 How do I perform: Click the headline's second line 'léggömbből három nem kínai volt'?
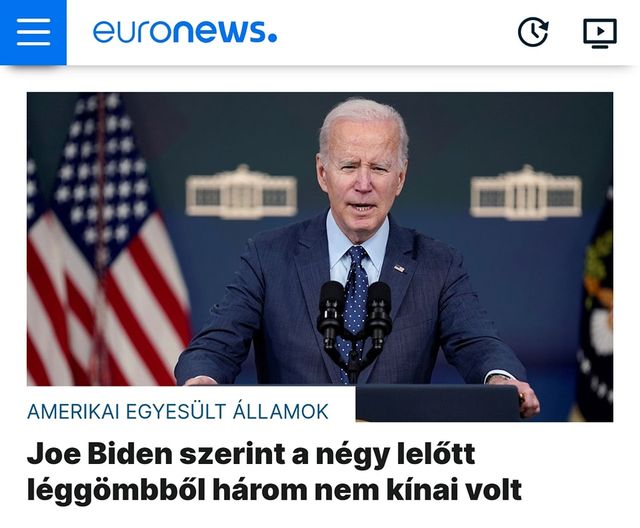coord(274,490)
